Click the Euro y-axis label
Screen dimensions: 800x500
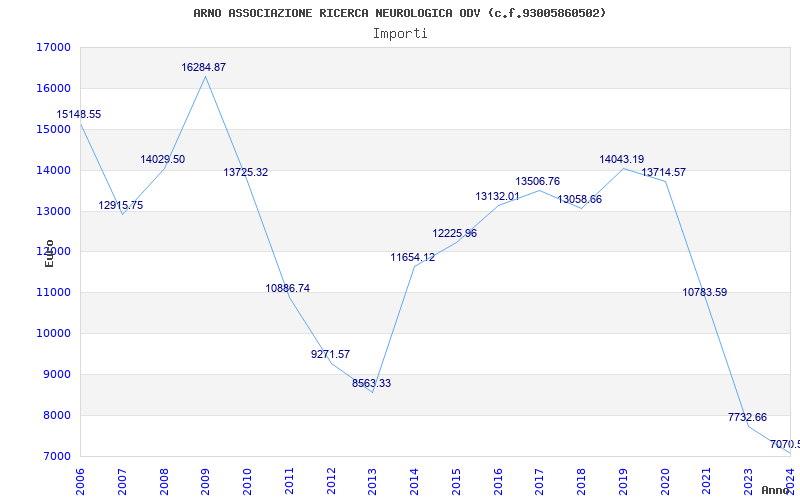49,253
